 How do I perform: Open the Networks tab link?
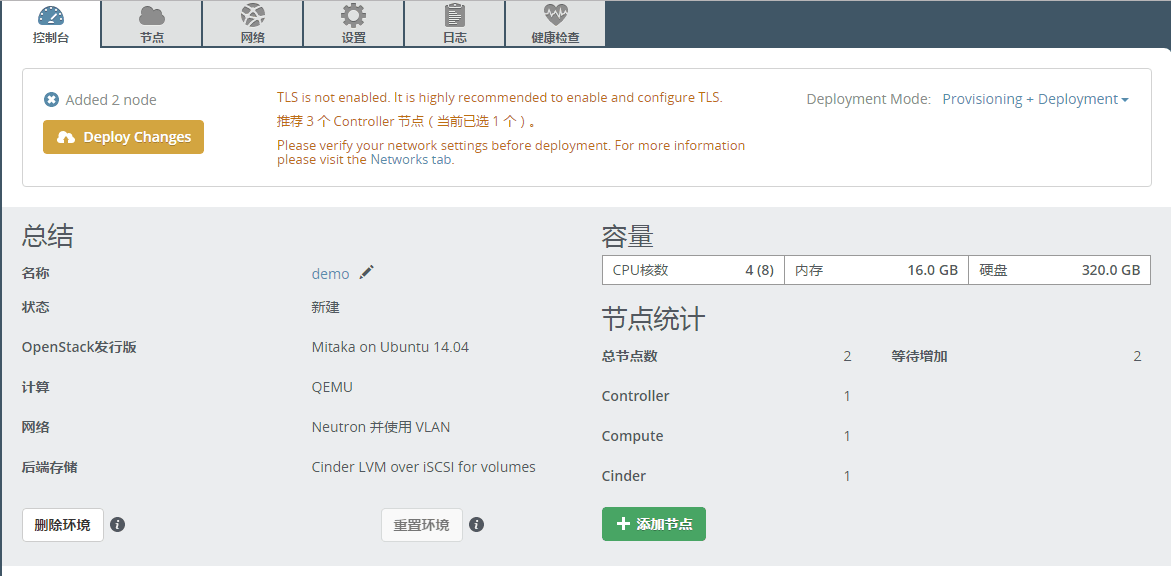point(411,159)
